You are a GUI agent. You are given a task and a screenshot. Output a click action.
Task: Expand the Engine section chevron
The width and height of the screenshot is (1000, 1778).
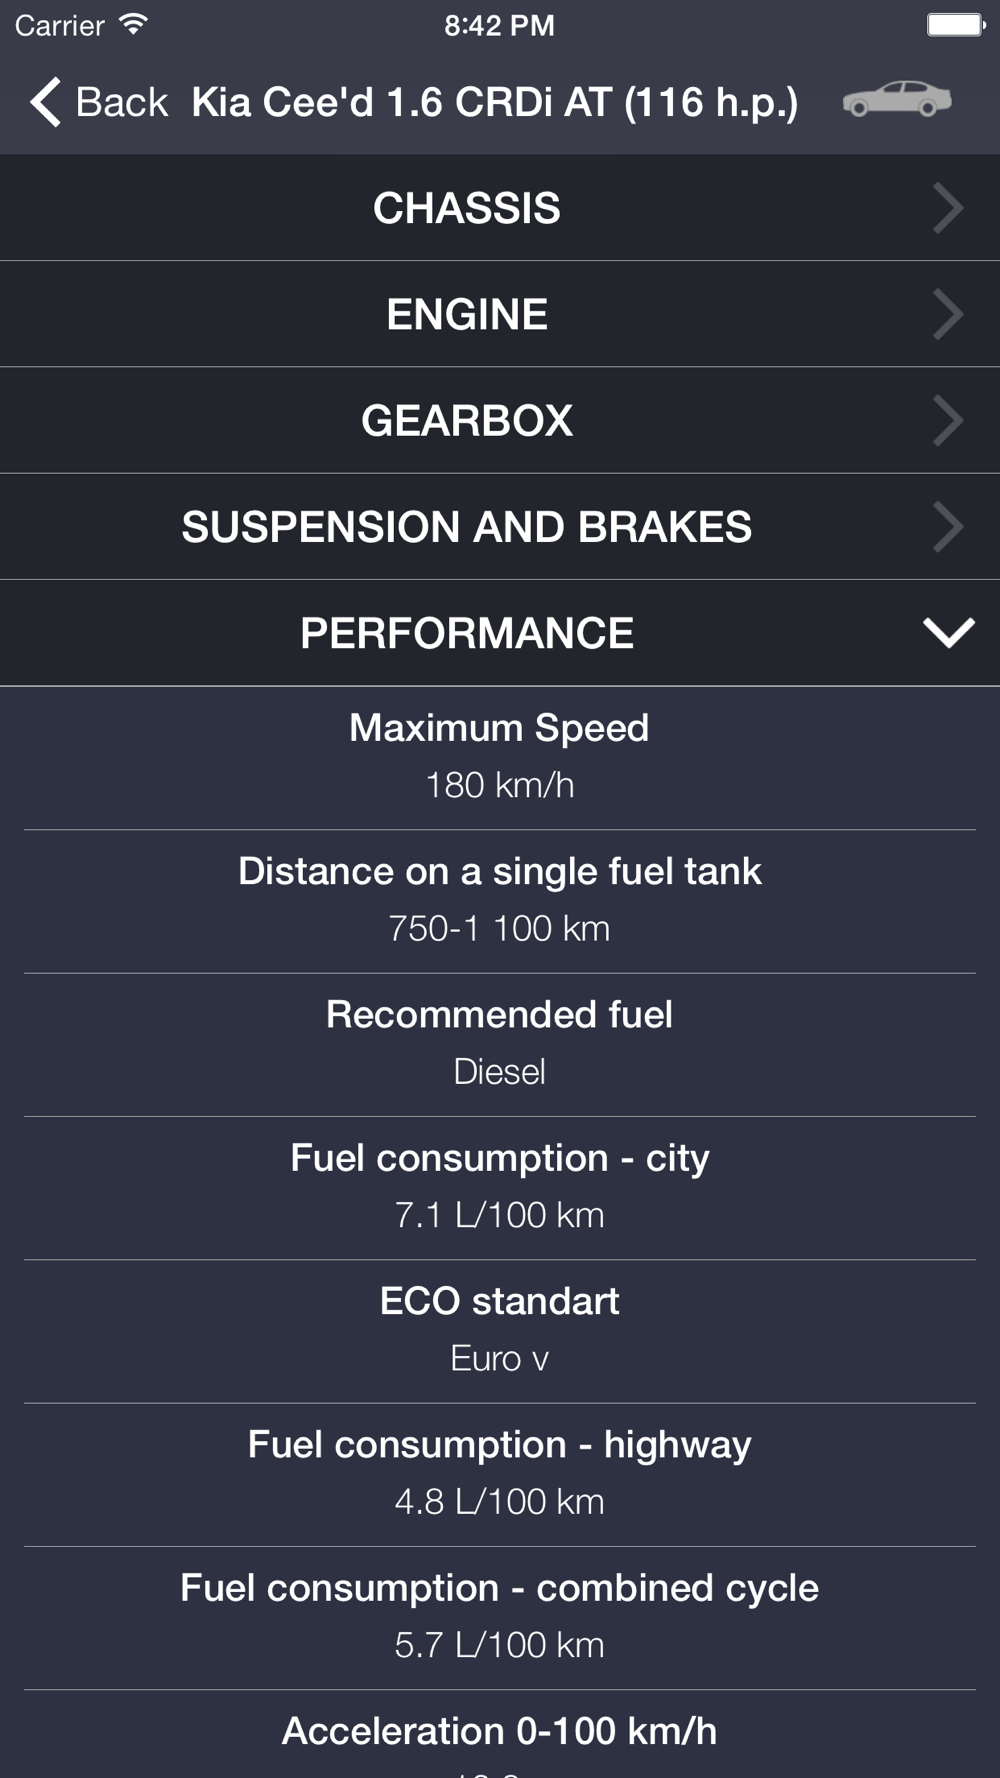[x=947, y=314]
